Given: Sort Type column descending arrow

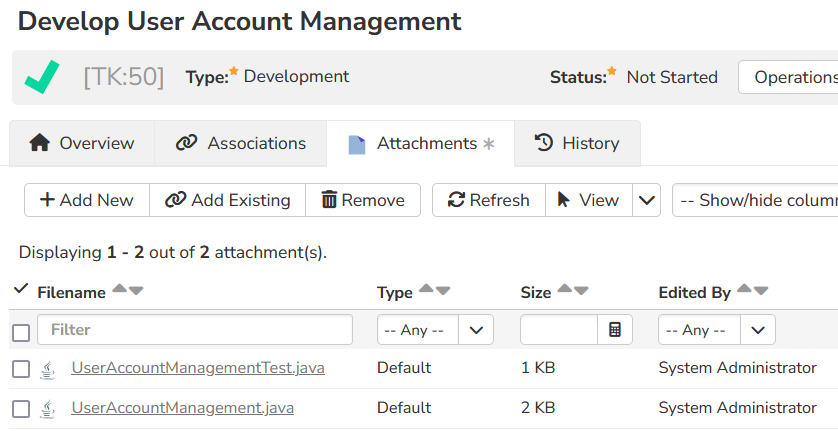Looking at the screenshot, I should tap(443, 290).
